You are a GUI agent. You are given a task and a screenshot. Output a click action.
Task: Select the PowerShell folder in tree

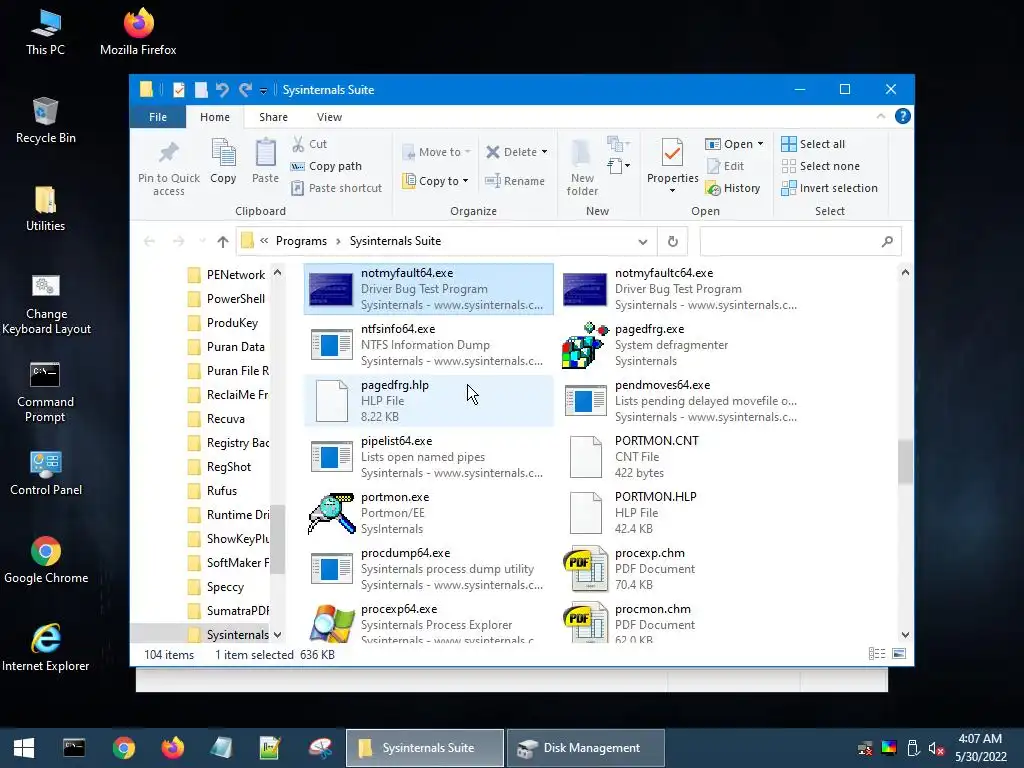coord(227,298)
